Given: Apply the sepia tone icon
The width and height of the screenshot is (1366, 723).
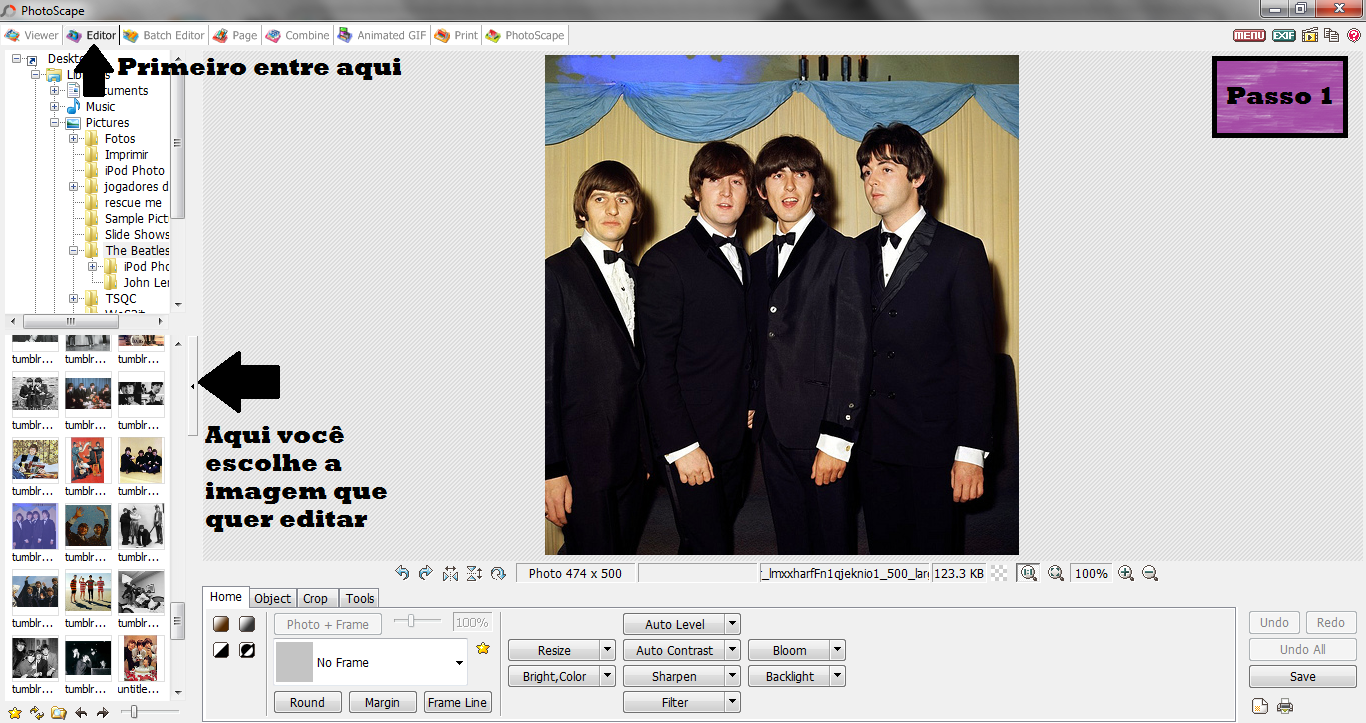Looking at the screenshot, I should [221, 624].
